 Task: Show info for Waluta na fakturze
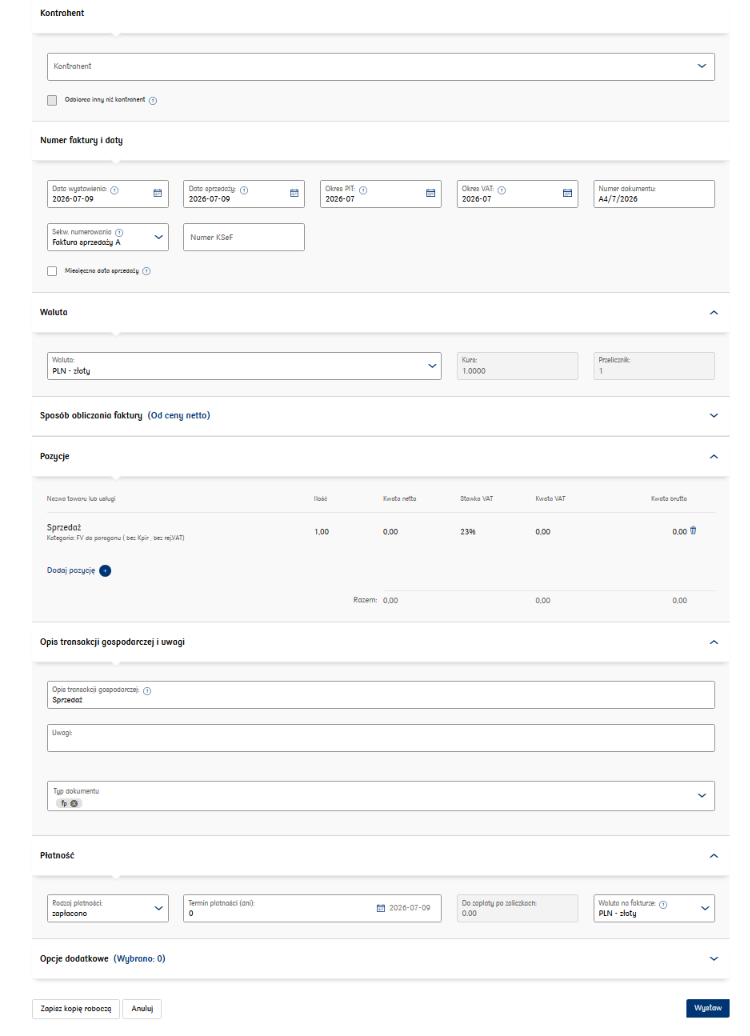coord(663,905)
